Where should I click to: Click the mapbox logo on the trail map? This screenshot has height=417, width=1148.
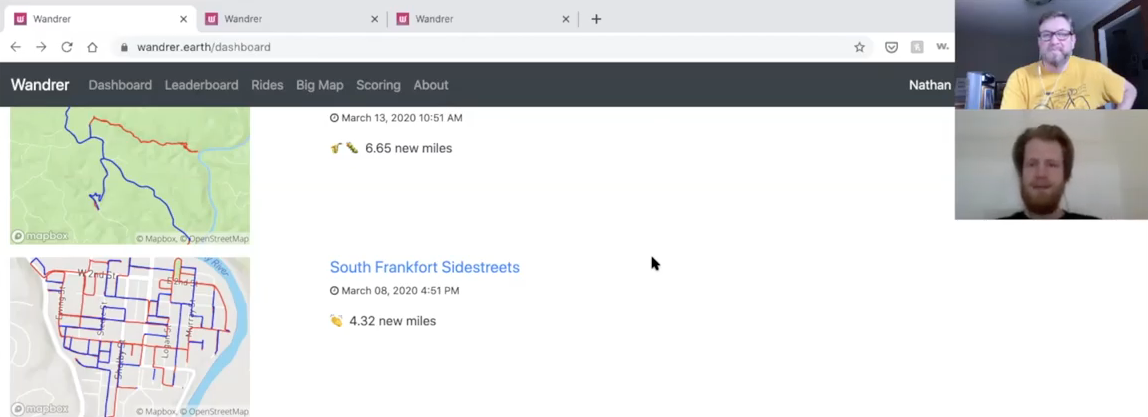point(40,236)
